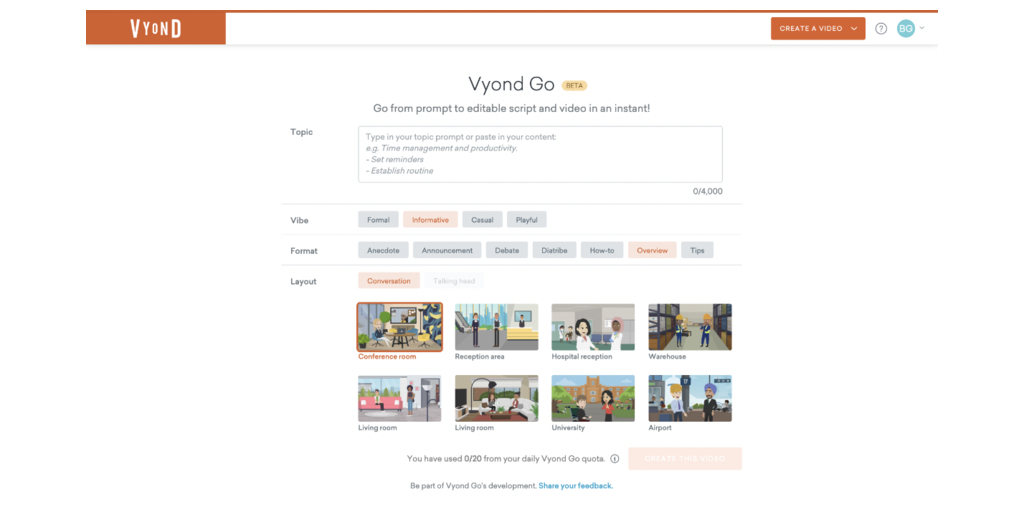Select the University scene thumbnail

593,399
